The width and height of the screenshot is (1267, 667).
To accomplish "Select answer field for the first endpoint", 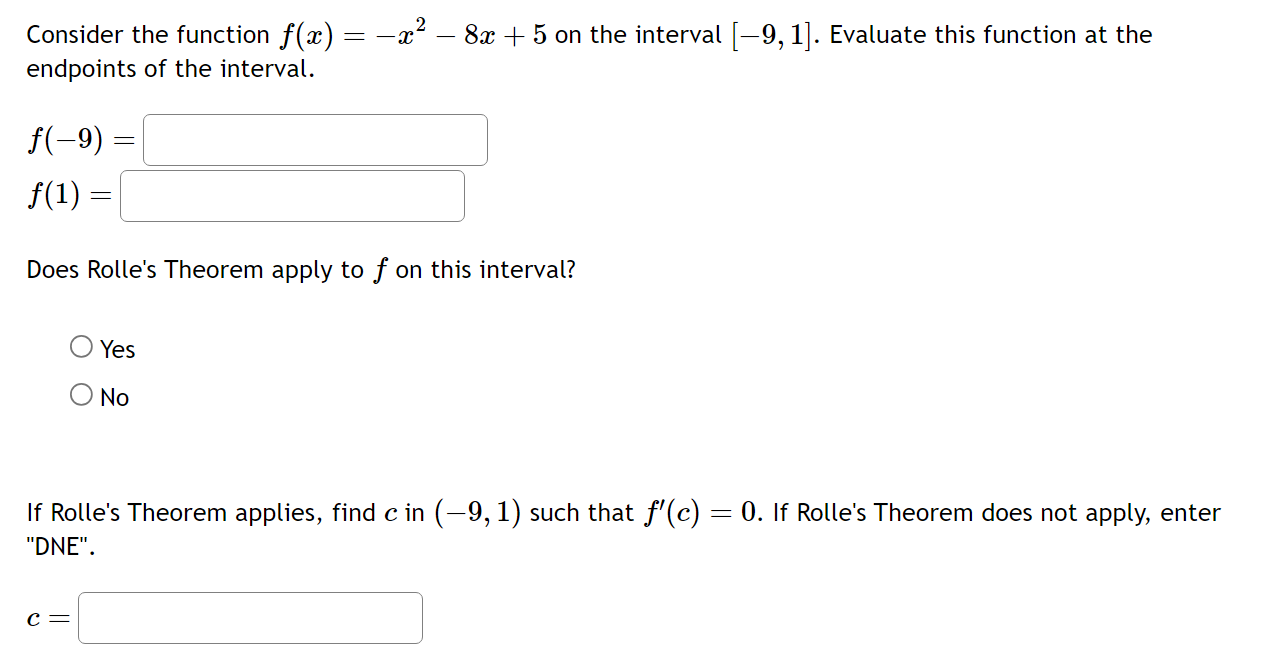I will click(314, 140).
